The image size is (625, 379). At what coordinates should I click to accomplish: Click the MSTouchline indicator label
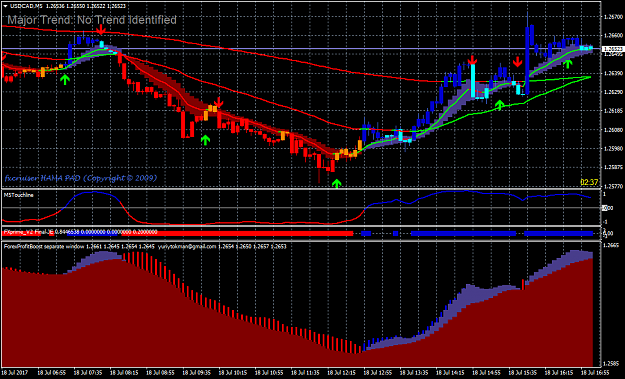[x=18, y=195]
